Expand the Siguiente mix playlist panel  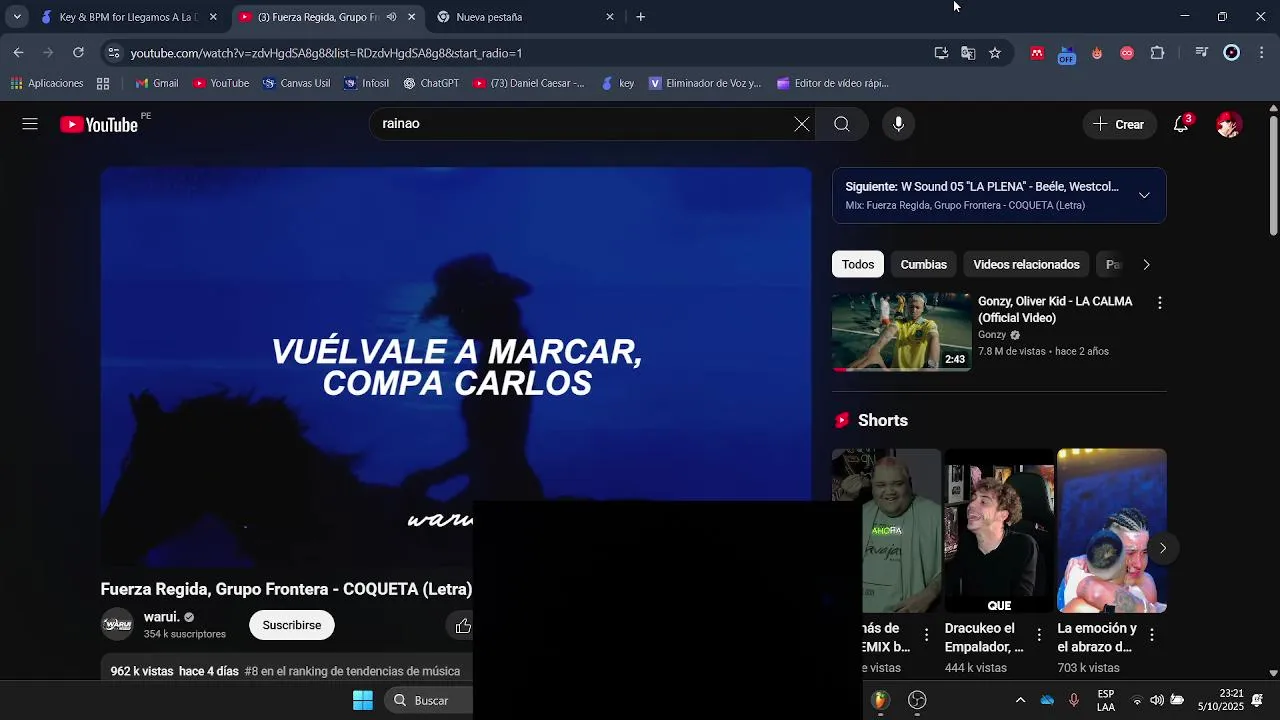tap(1144, 195)
